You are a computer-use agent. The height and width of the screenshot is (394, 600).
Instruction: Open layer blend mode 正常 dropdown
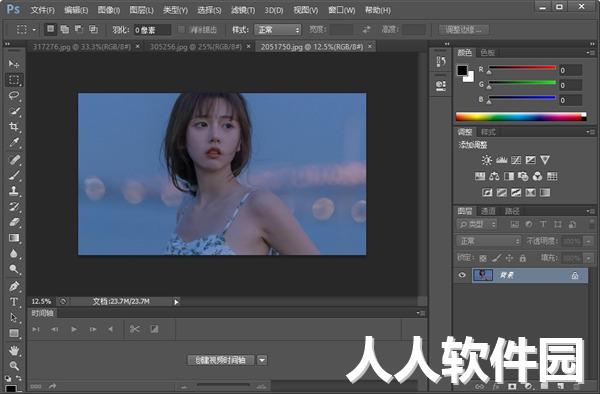489,241
